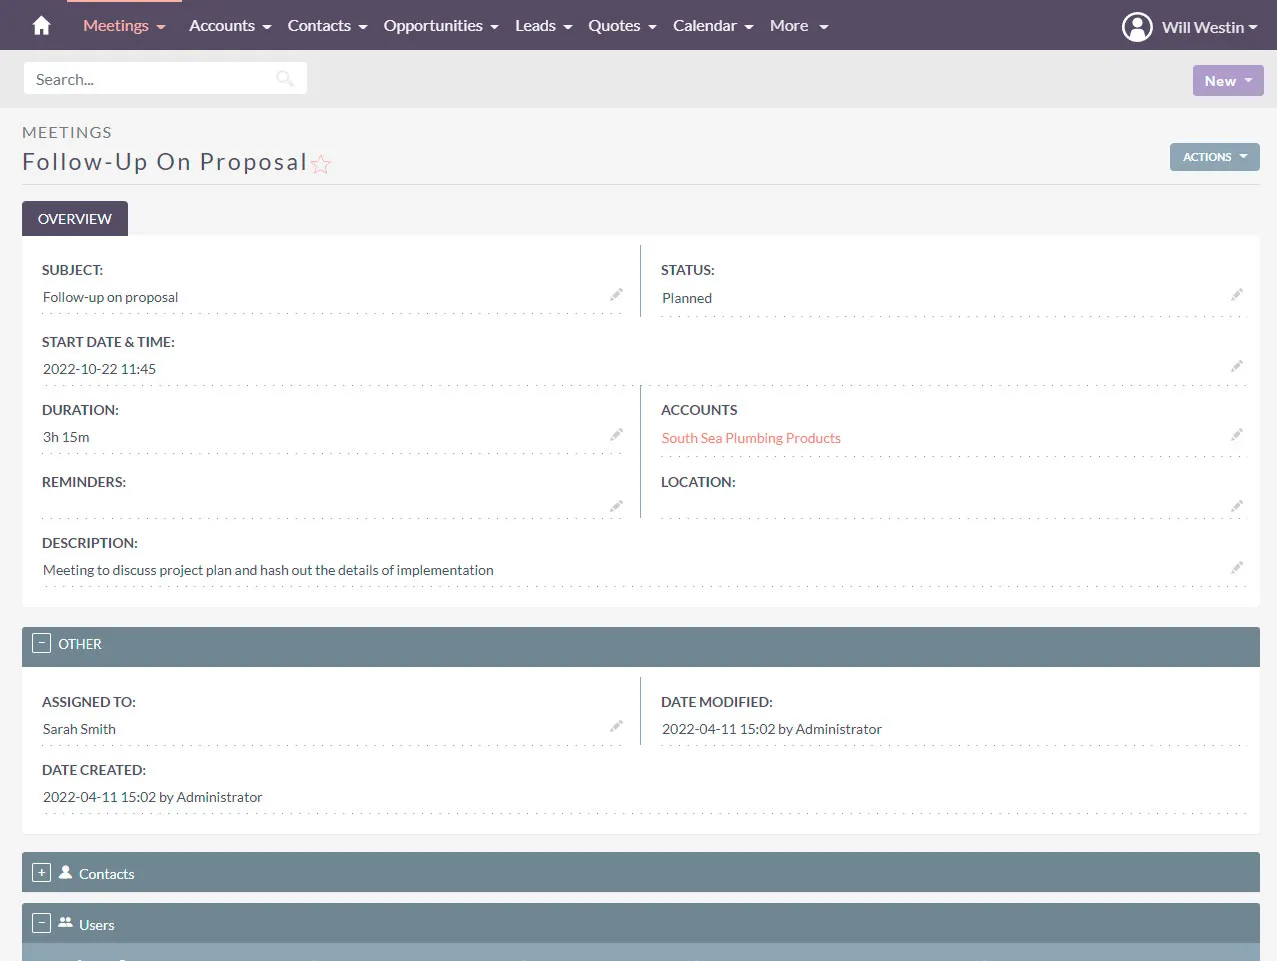Image resolution: width=1277 pixels, height=961 pixels.
Task: Click the home icon in navbar
Action: (x=41, y=26)
